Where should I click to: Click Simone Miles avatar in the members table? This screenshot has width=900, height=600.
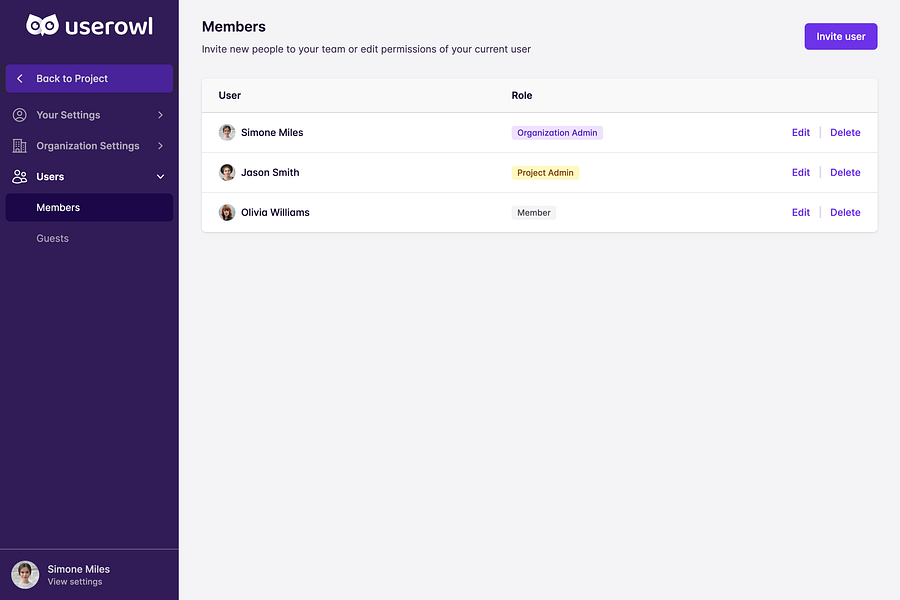click(x=227, y=133)
